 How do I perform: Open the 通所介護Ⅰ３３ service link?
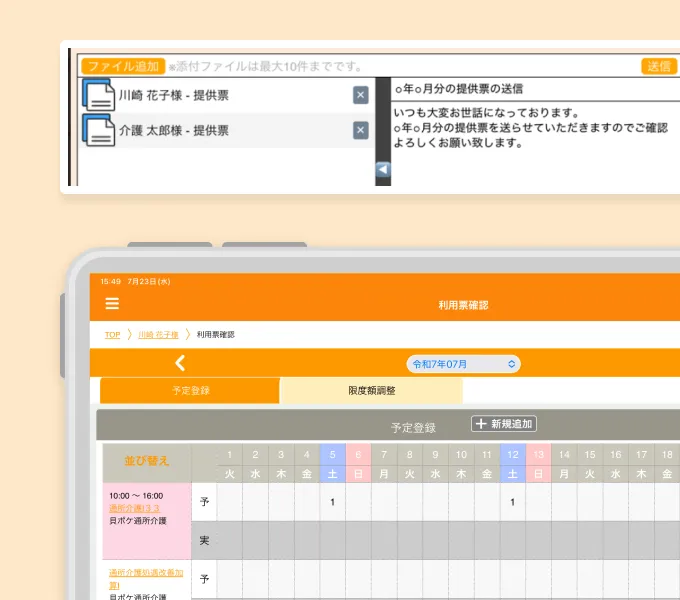134,508
